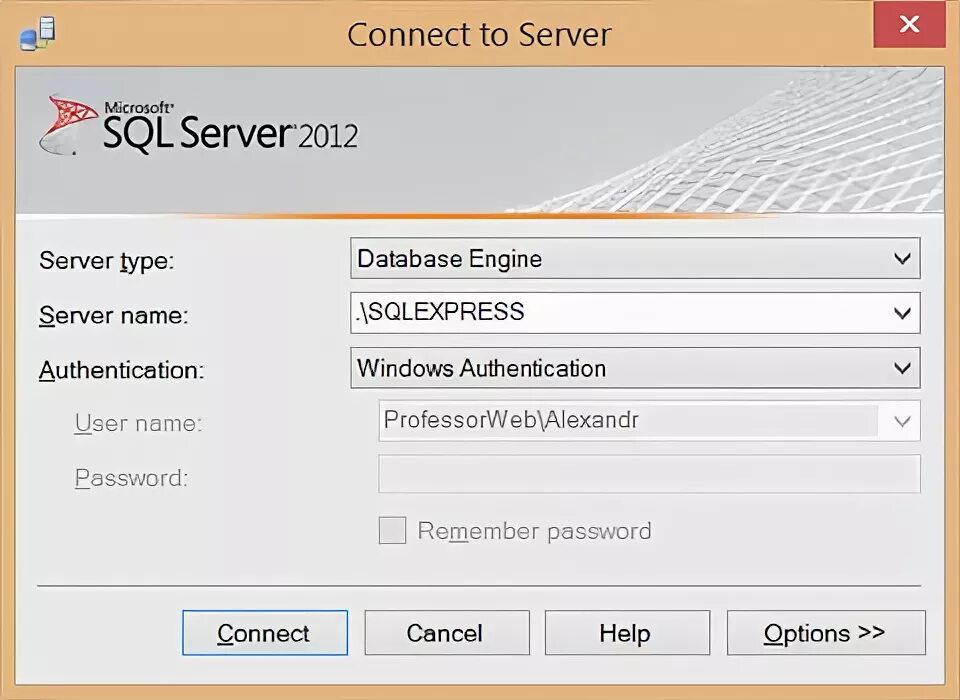Click the server icon in the title bar
This screenshot has width=960, height=700.
click(x=38, y=34)
